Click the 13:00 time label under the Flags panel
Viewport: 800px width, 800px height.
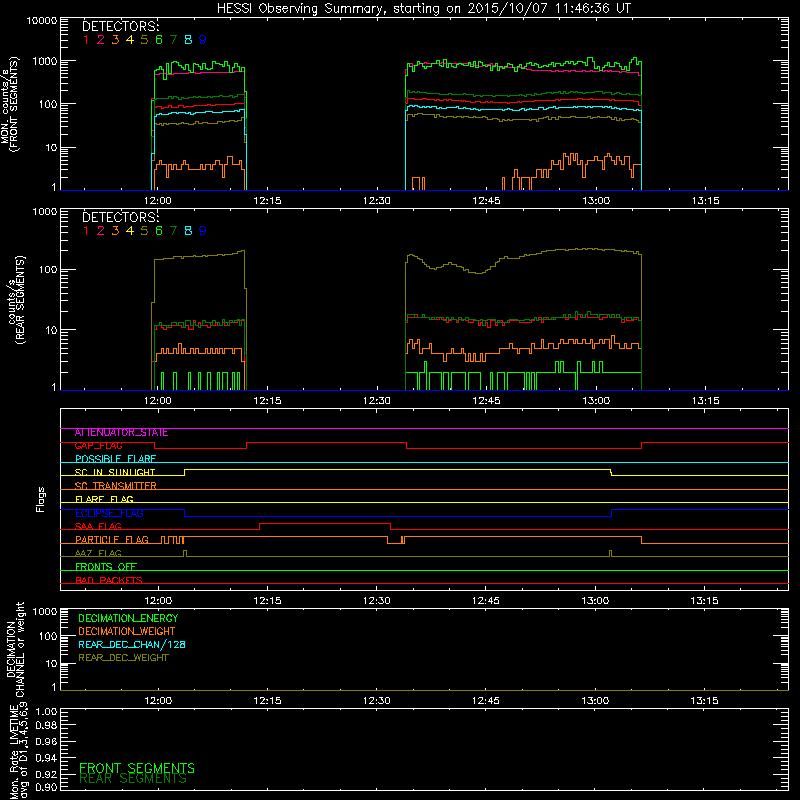[x=595, y=601]
